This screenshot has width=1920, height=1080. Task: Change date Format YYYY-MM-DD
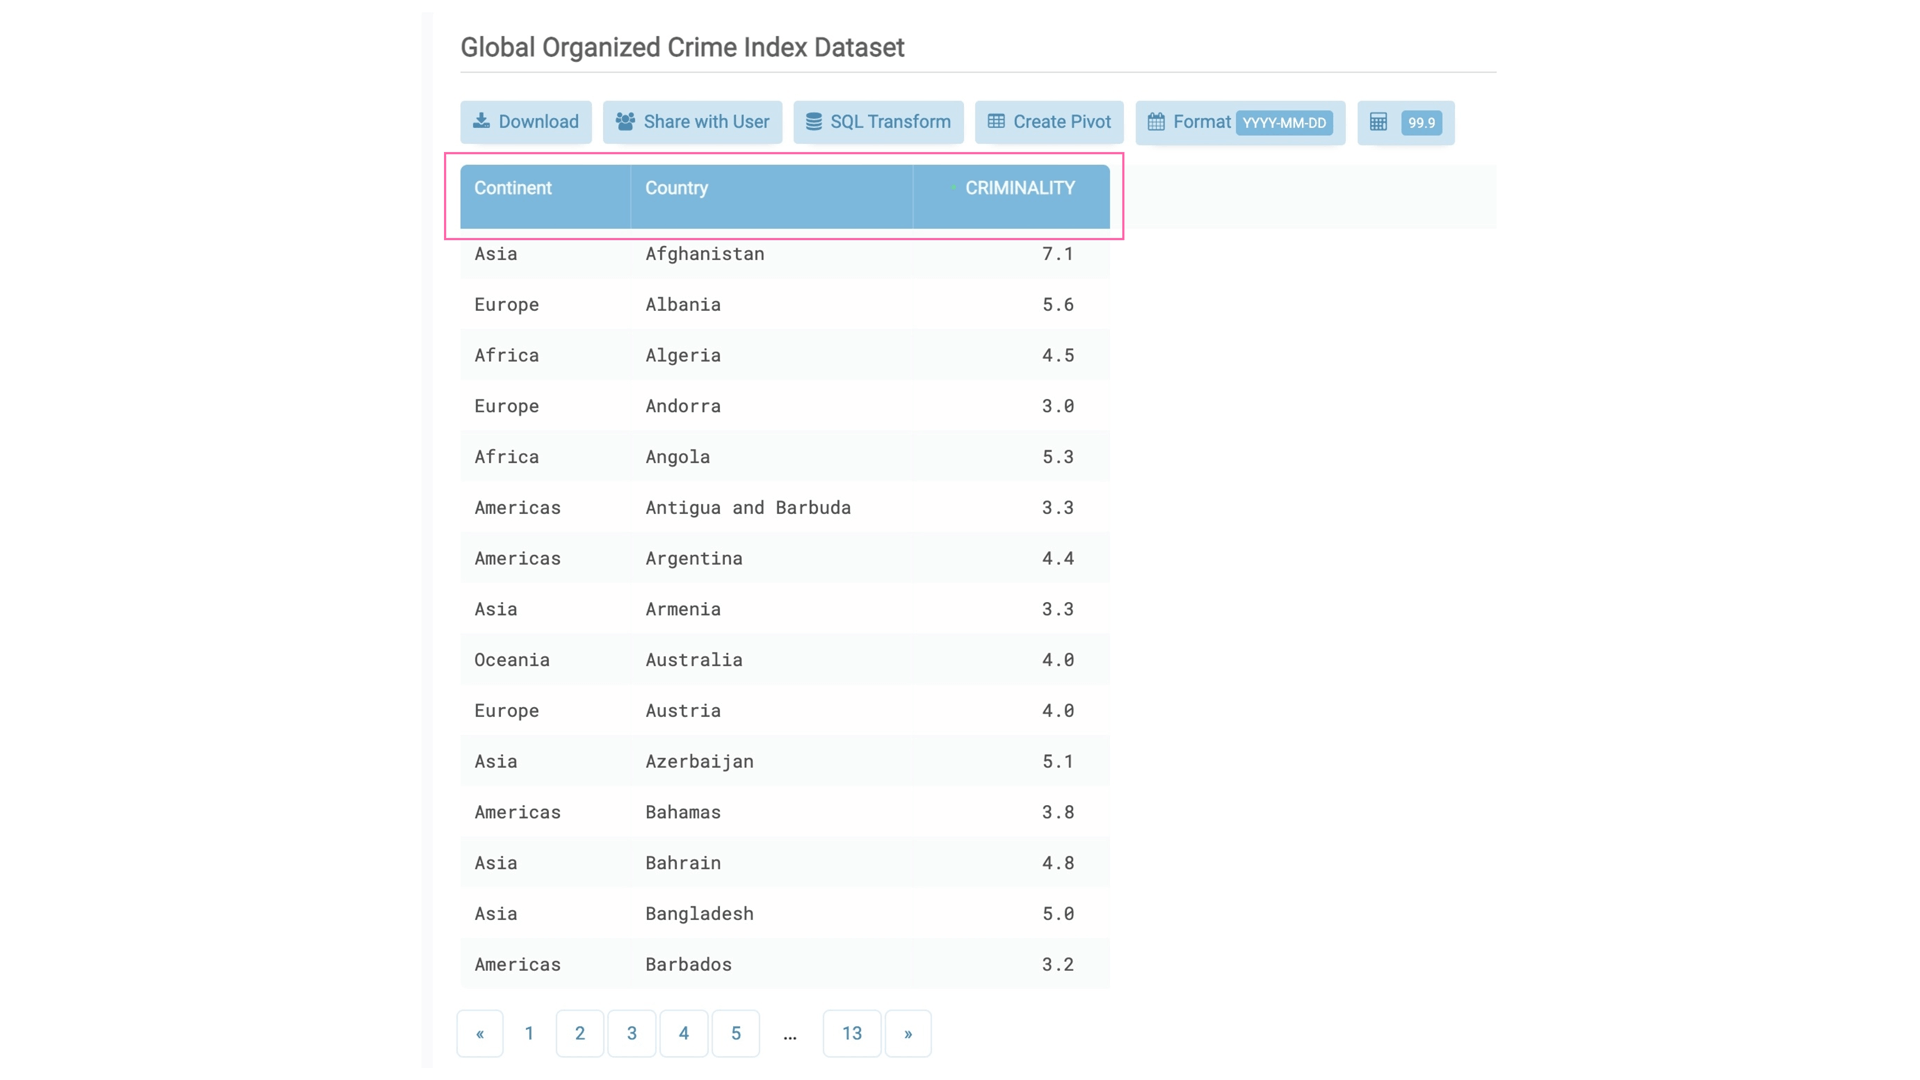pos(1240,122)
